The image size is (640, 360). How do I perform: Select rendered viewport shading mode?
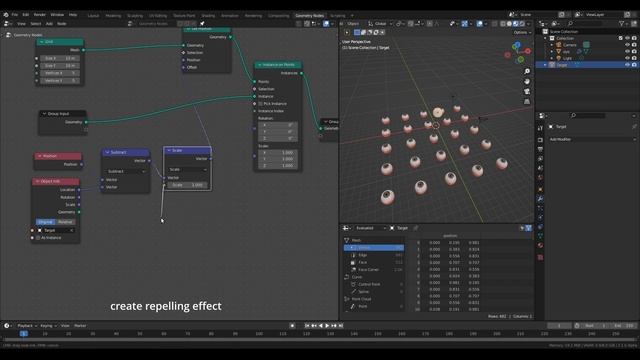pos(522,24)
